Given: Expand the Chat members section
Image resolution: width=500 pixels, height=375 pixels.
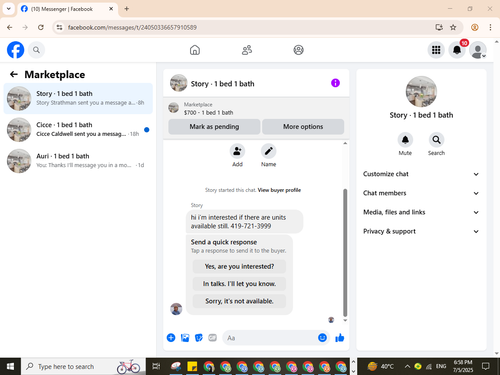Looking at the screenshot, I should click(421, 193).
